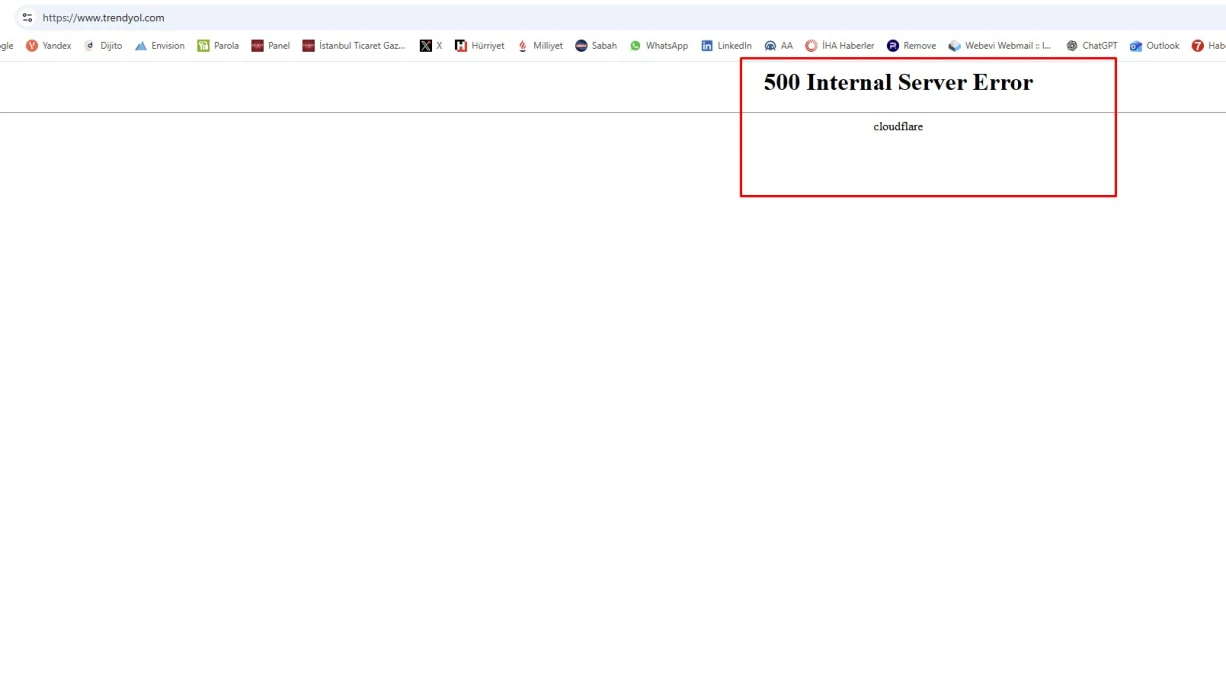Open the Milliyet bookmark
Image resolution: width=1226 pixels, height=700 pixels.
tap(540, 46)
